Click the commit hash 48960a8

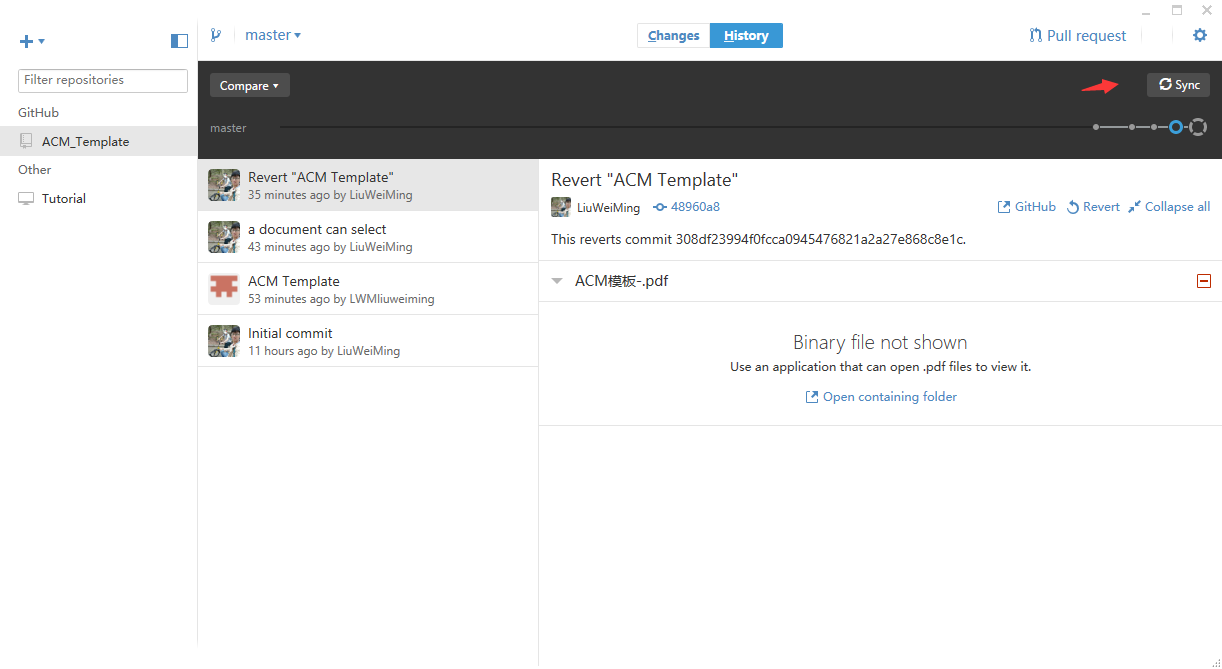(x=695, y=207)
